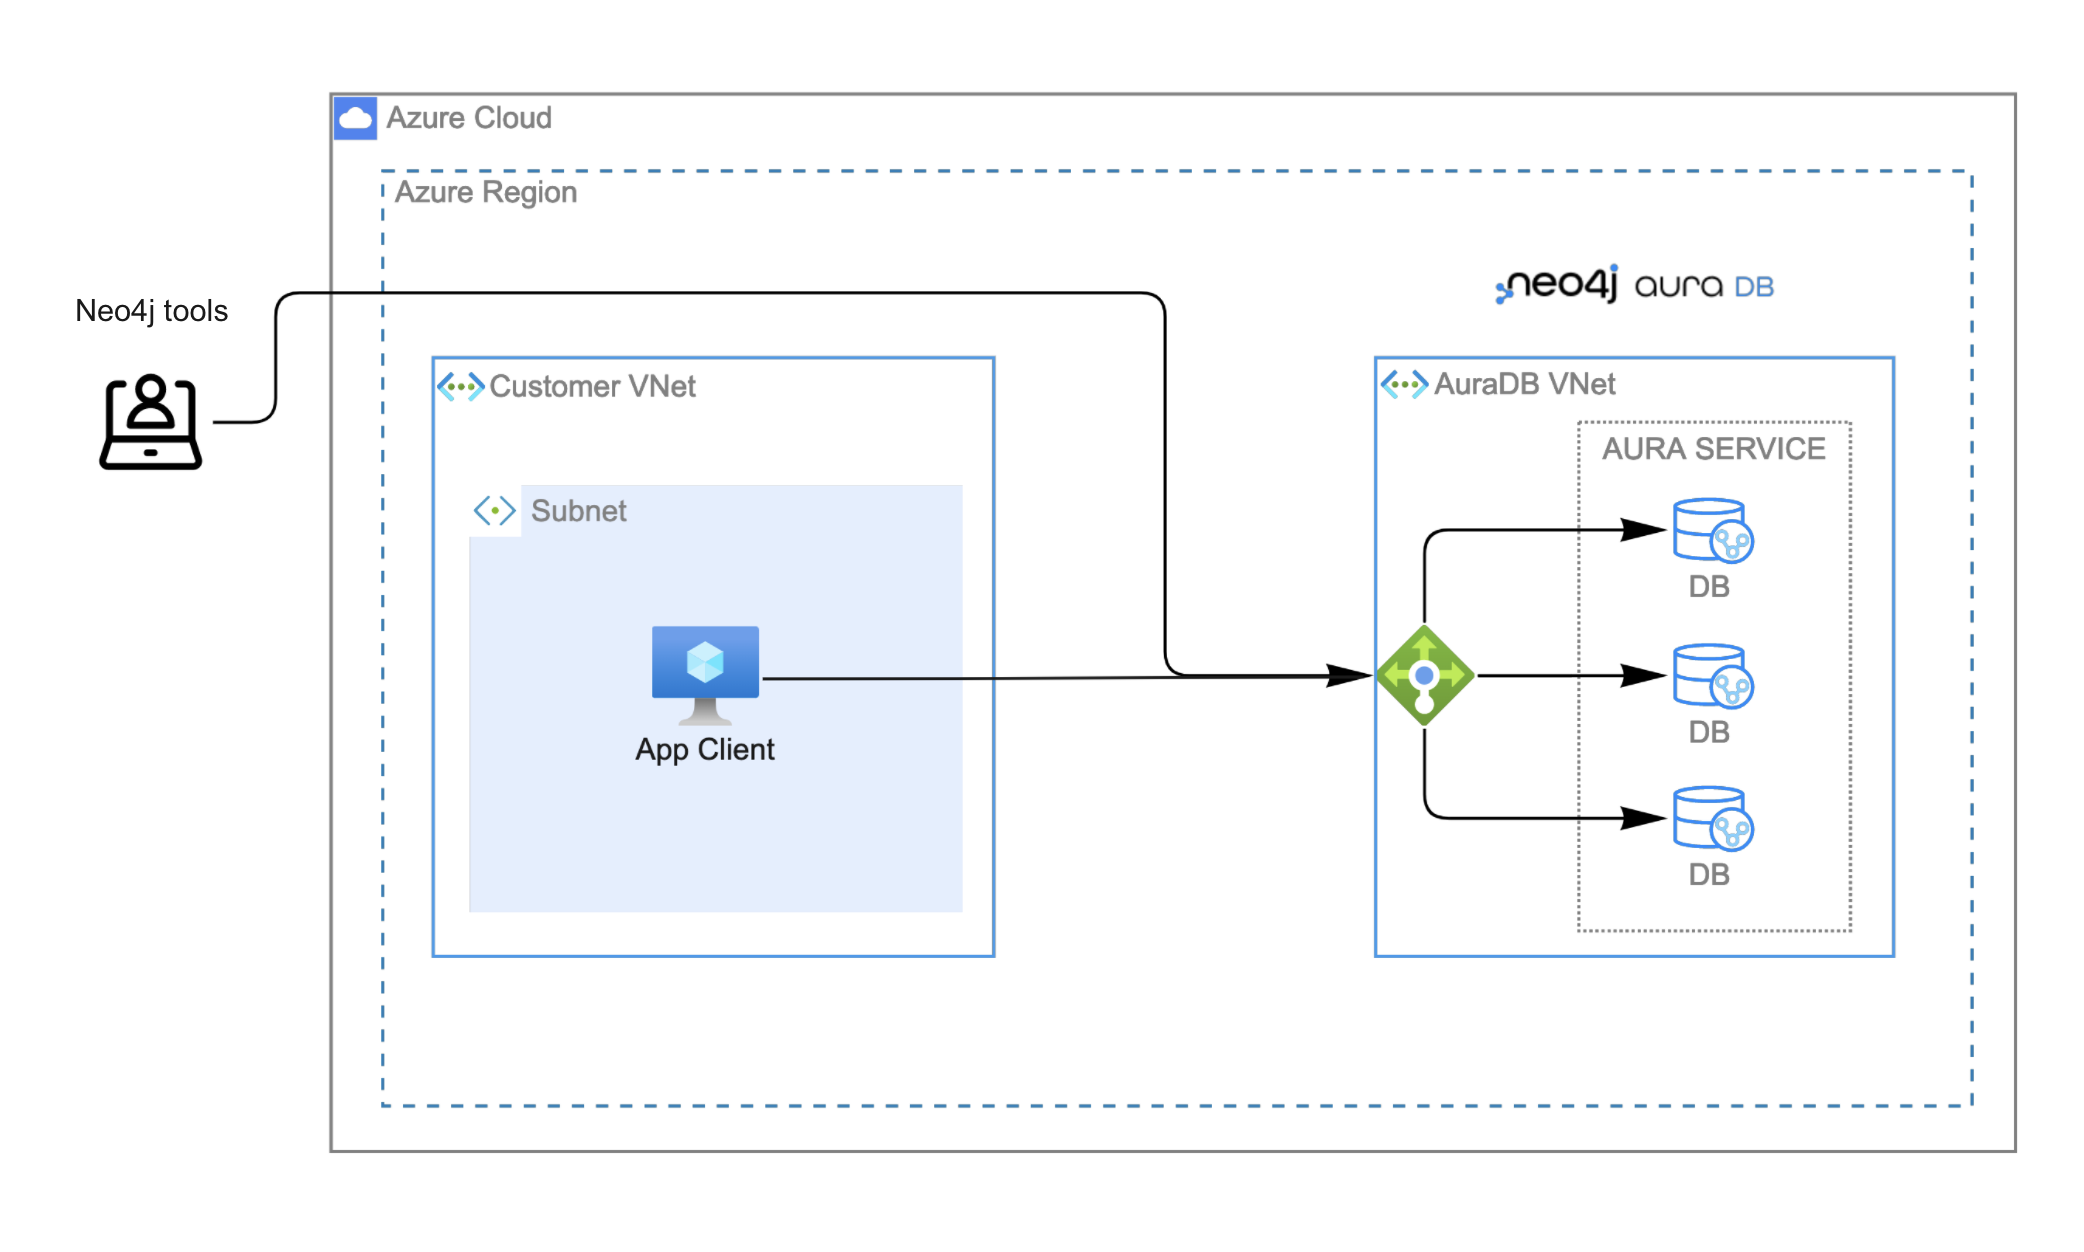The height and width of the screenshot is (1252, 2084).
Task: Click the 'Customer VNet' label
Action: point(593,386)
